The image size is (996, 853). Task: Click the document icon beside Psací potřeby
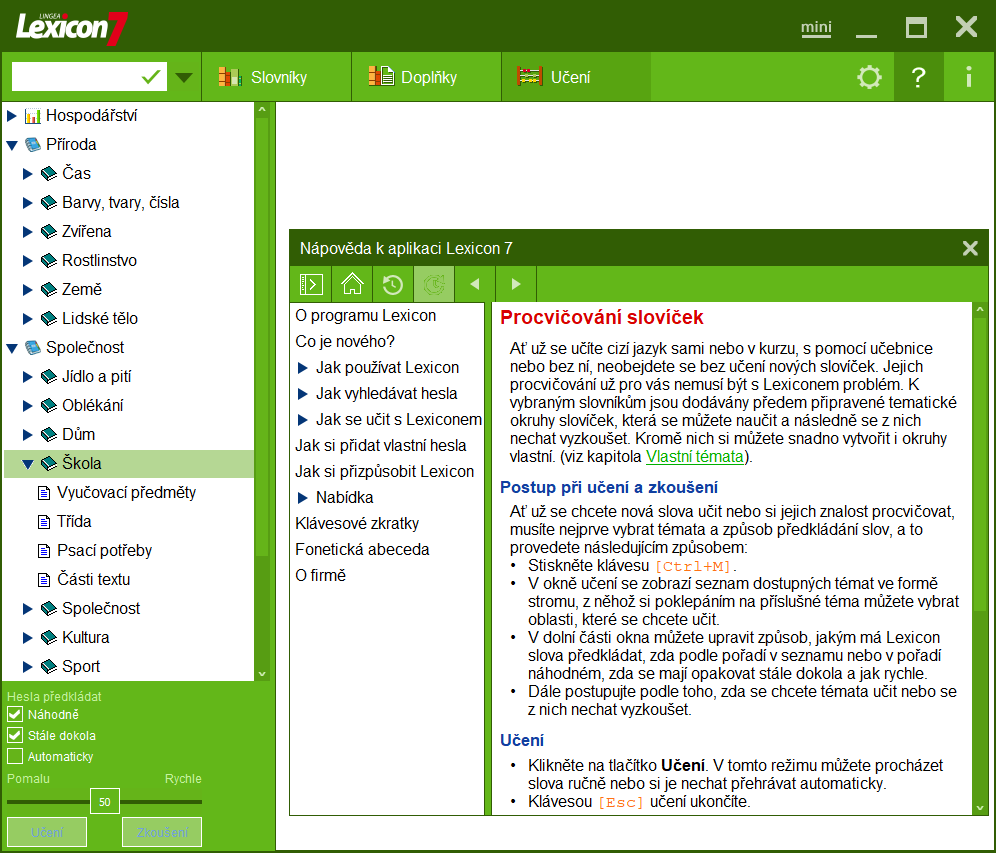point(44,551)
